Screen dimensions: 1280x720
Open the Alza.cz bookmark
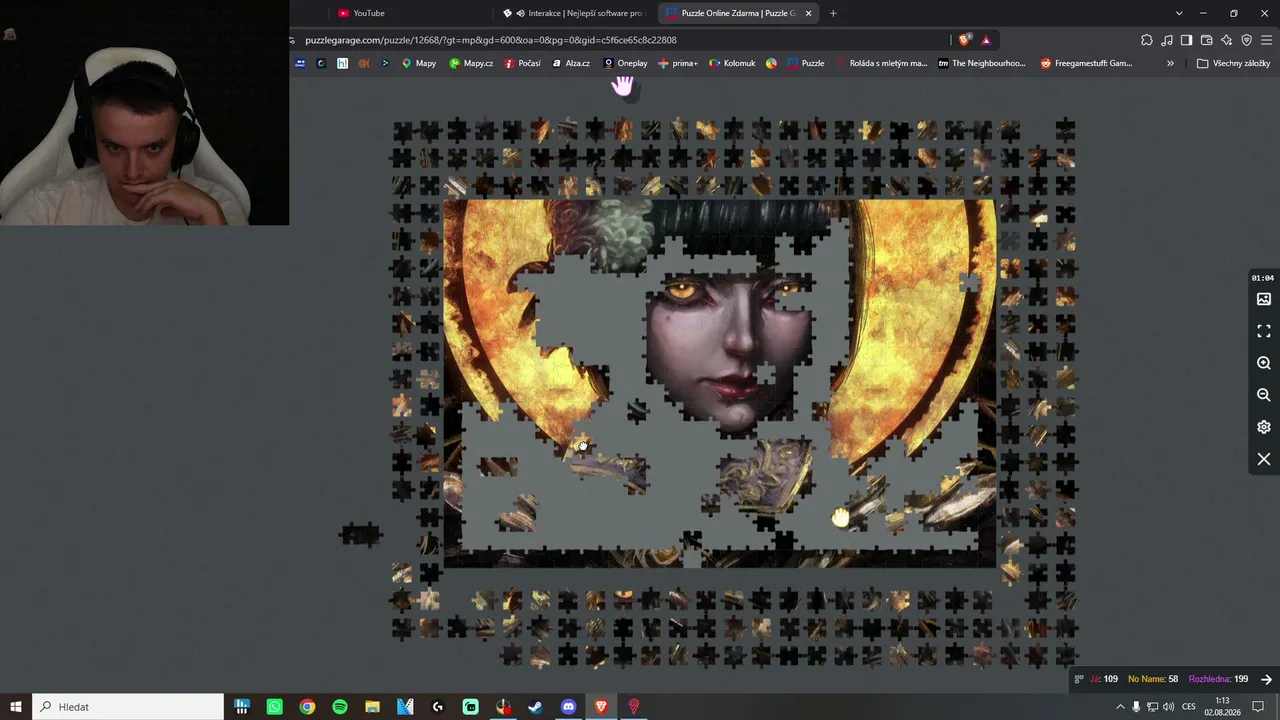point(571,63)
